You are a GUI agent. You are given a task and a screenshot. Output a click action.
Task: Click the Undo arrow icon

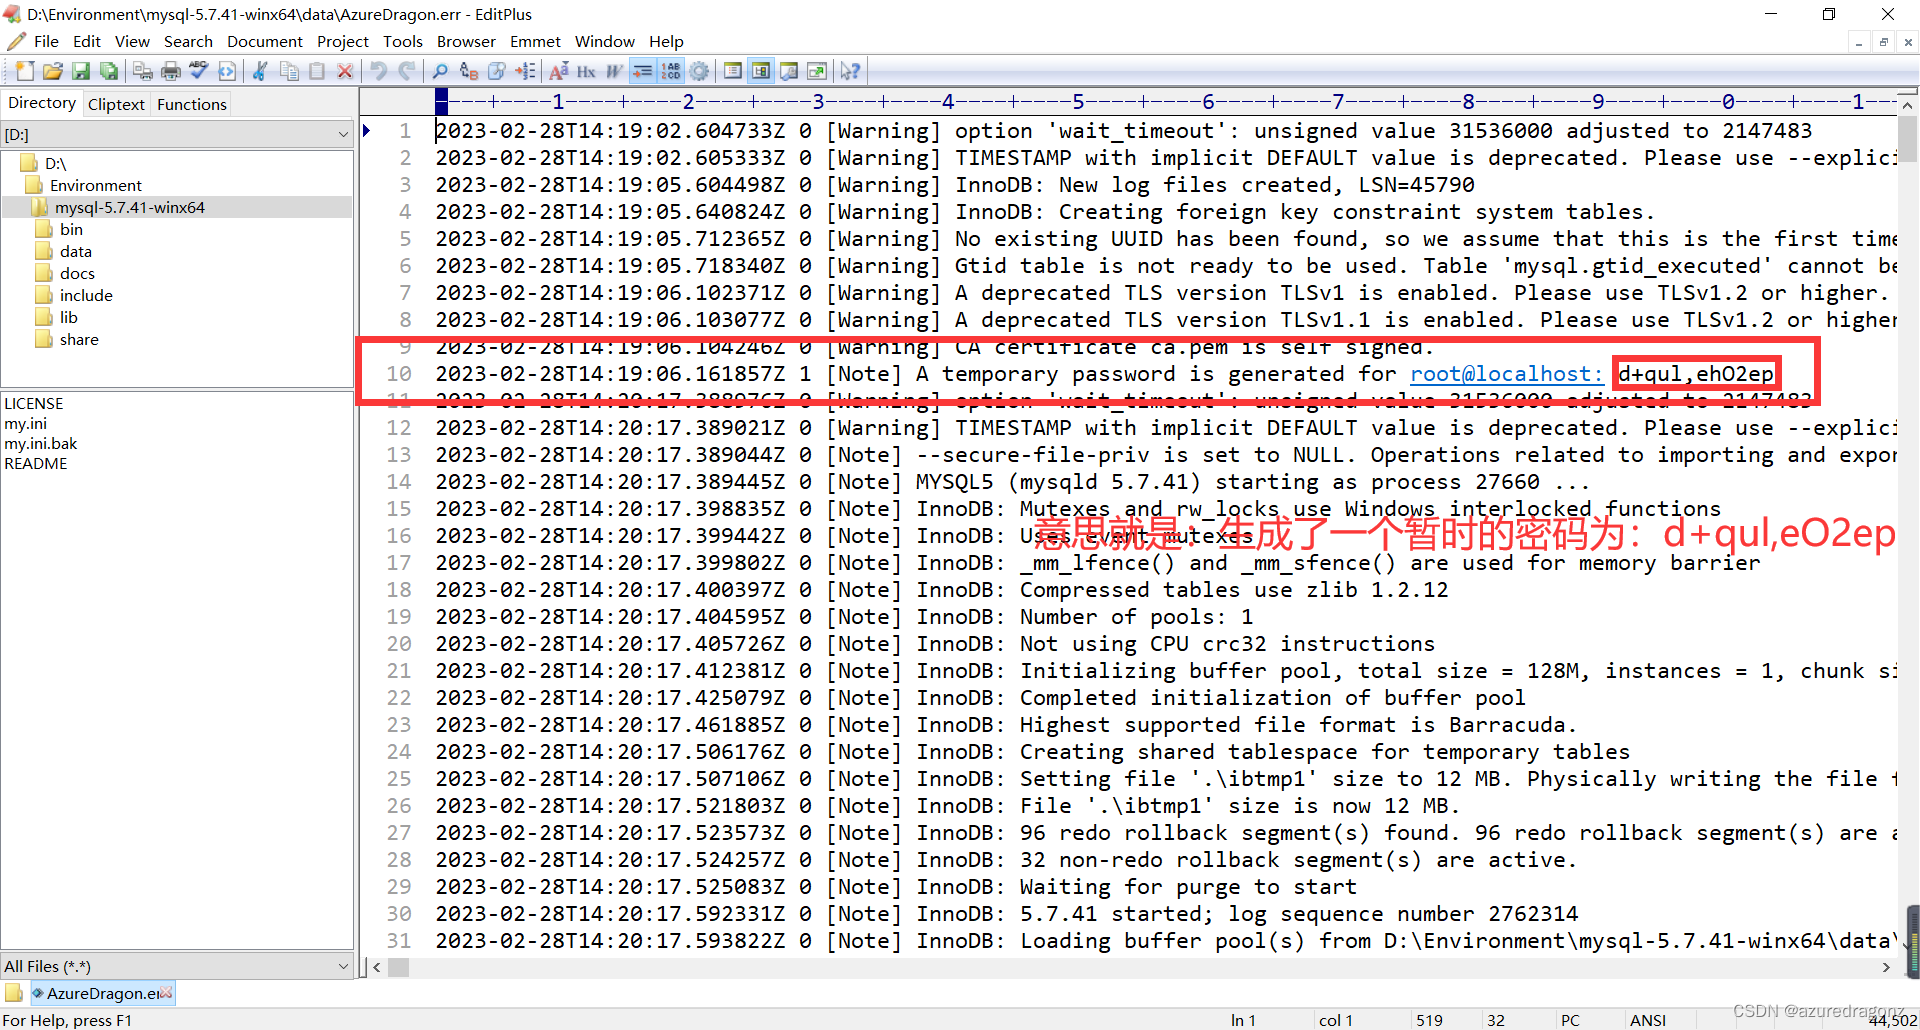coord(378,71)
